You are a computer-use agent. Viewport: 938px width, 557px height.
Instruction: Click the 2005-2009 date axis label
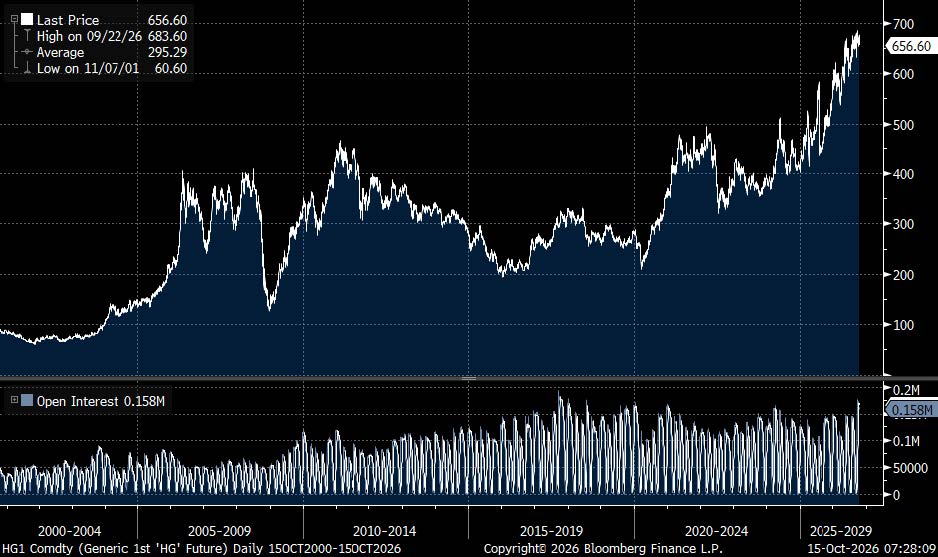pyautogui.click(x=220, y=531)
